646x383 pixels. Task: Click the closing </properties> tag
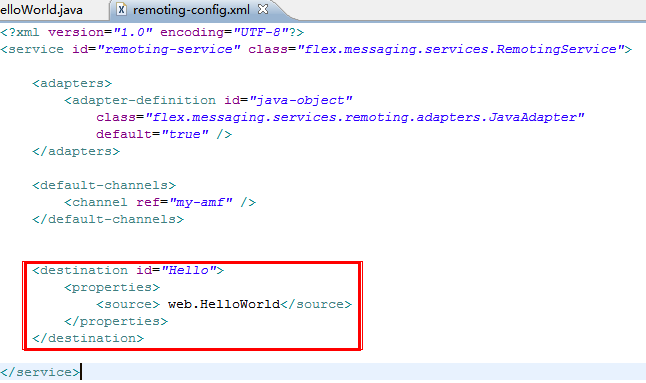116,321
